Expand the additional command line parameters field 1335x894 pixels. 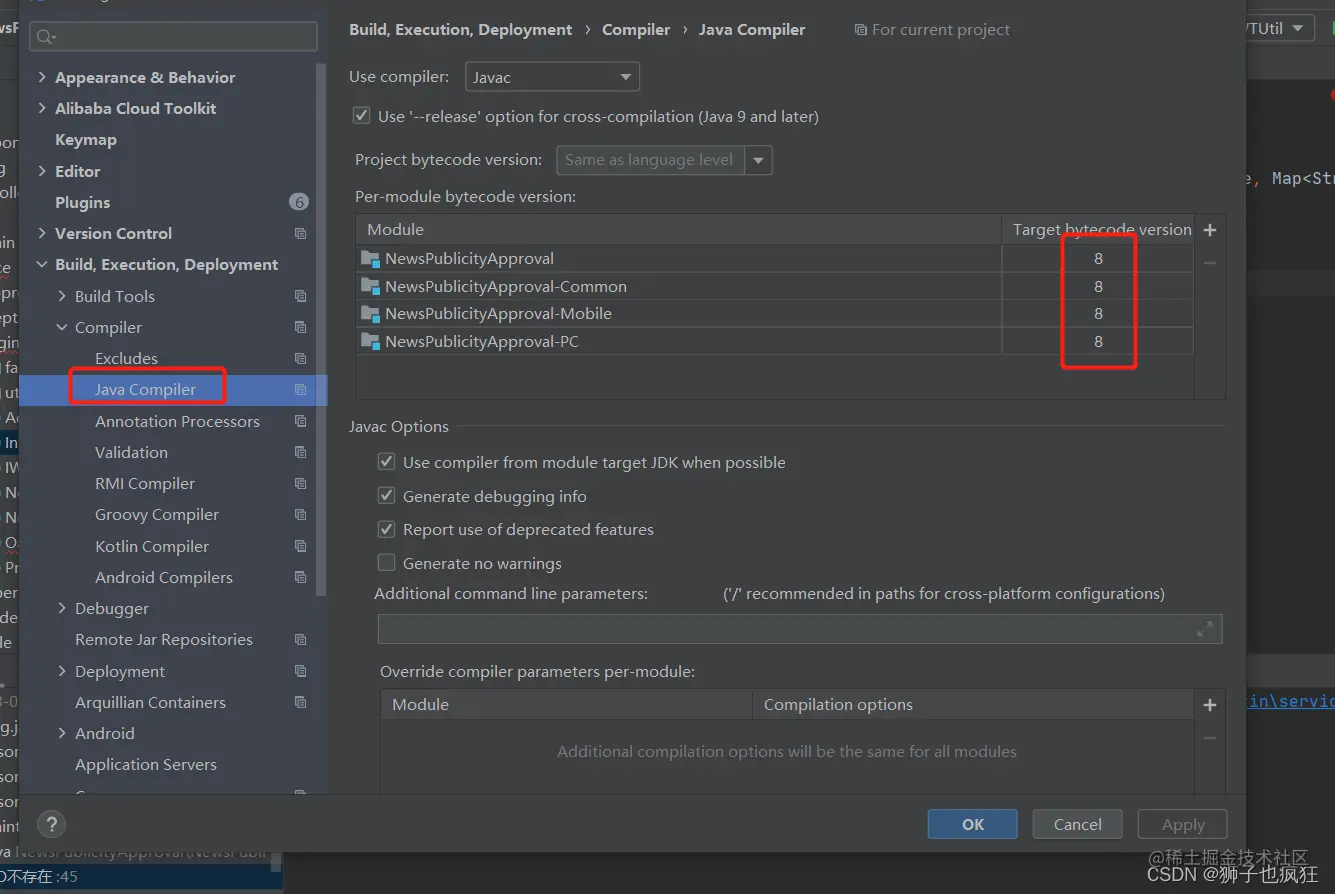1205,629
